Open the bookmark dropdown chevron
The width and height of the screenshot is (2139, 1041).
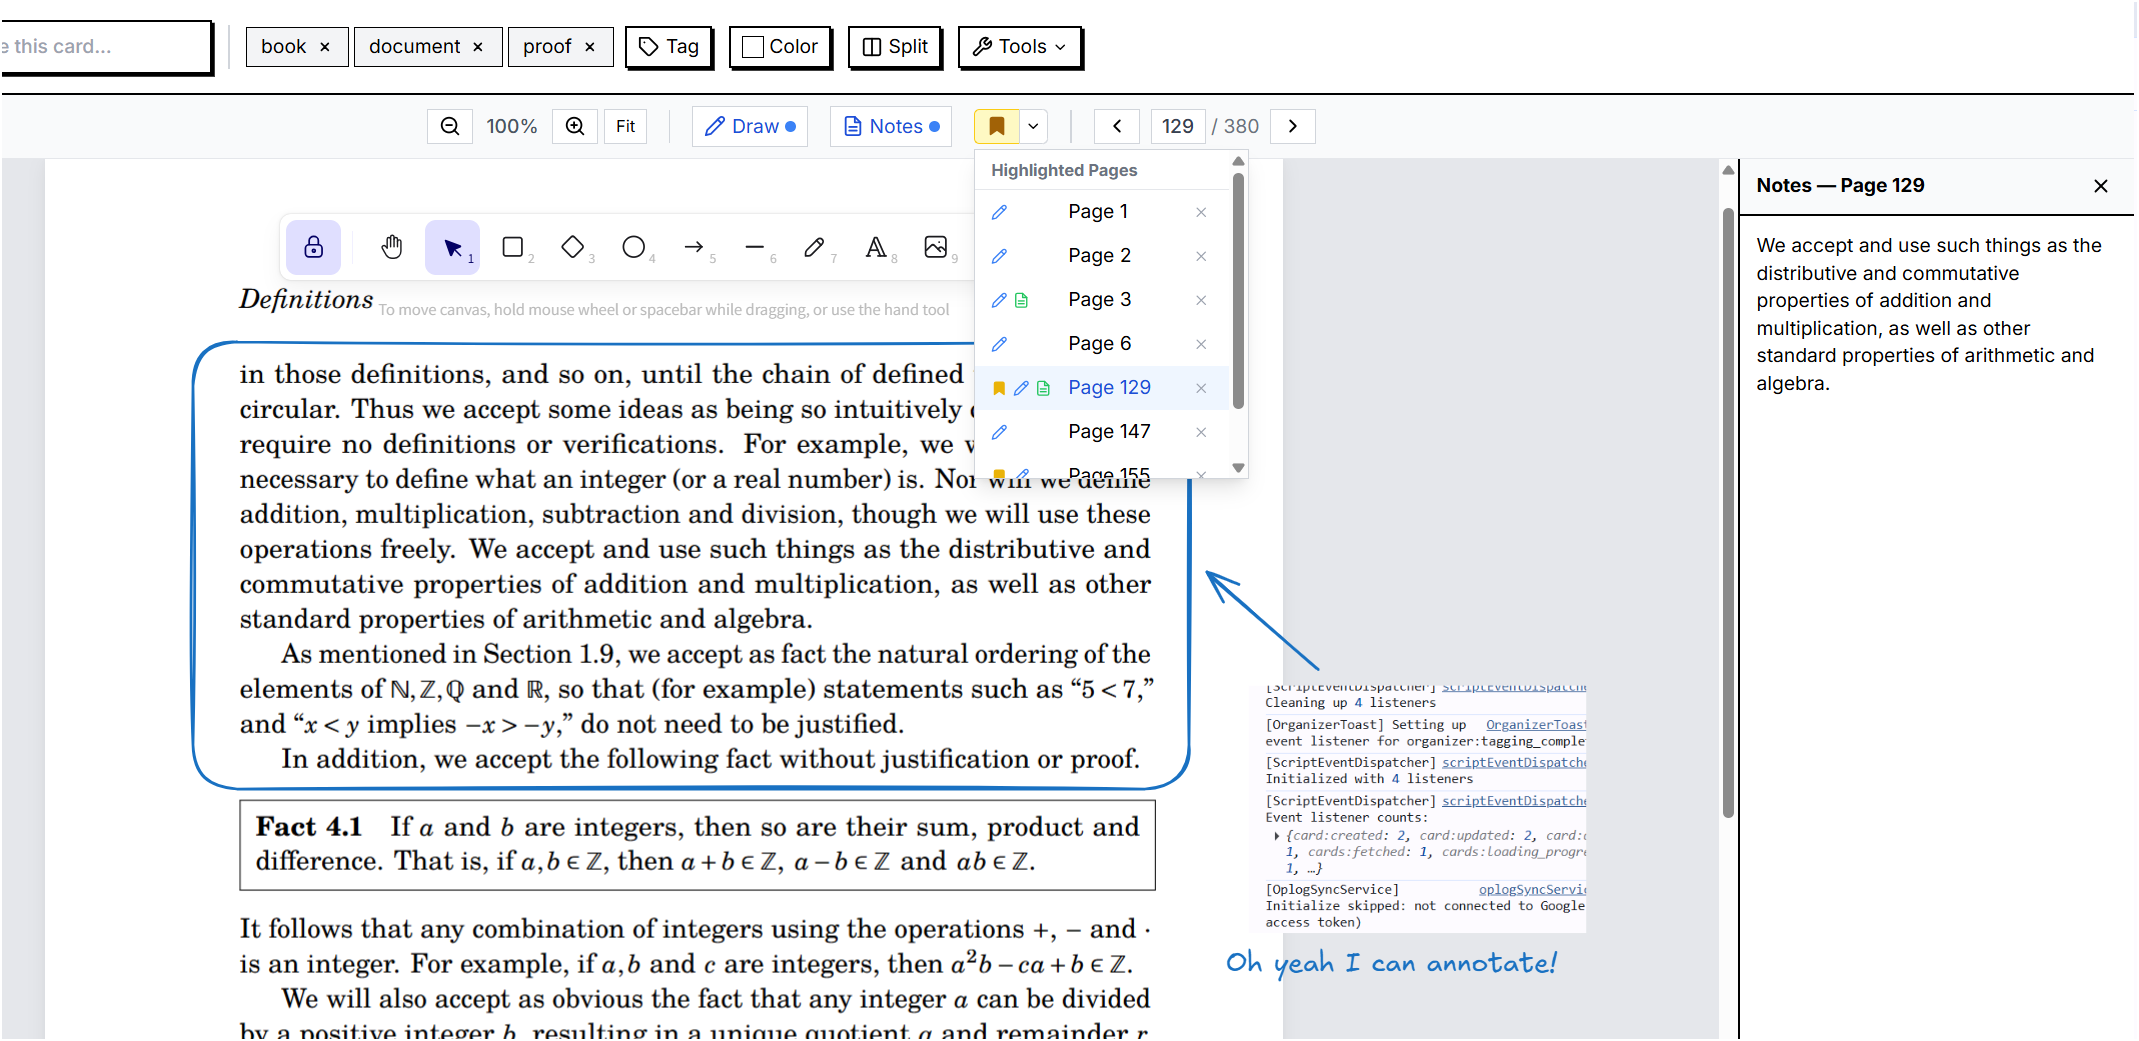1033,126
